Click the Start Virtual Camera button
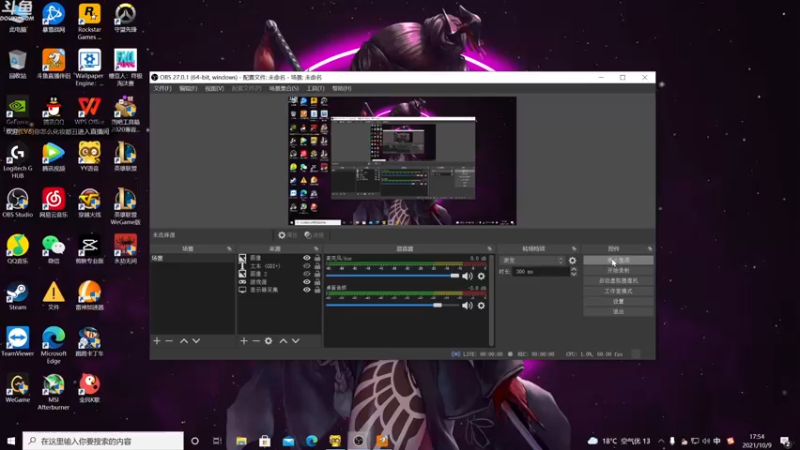 coord(618,281)
